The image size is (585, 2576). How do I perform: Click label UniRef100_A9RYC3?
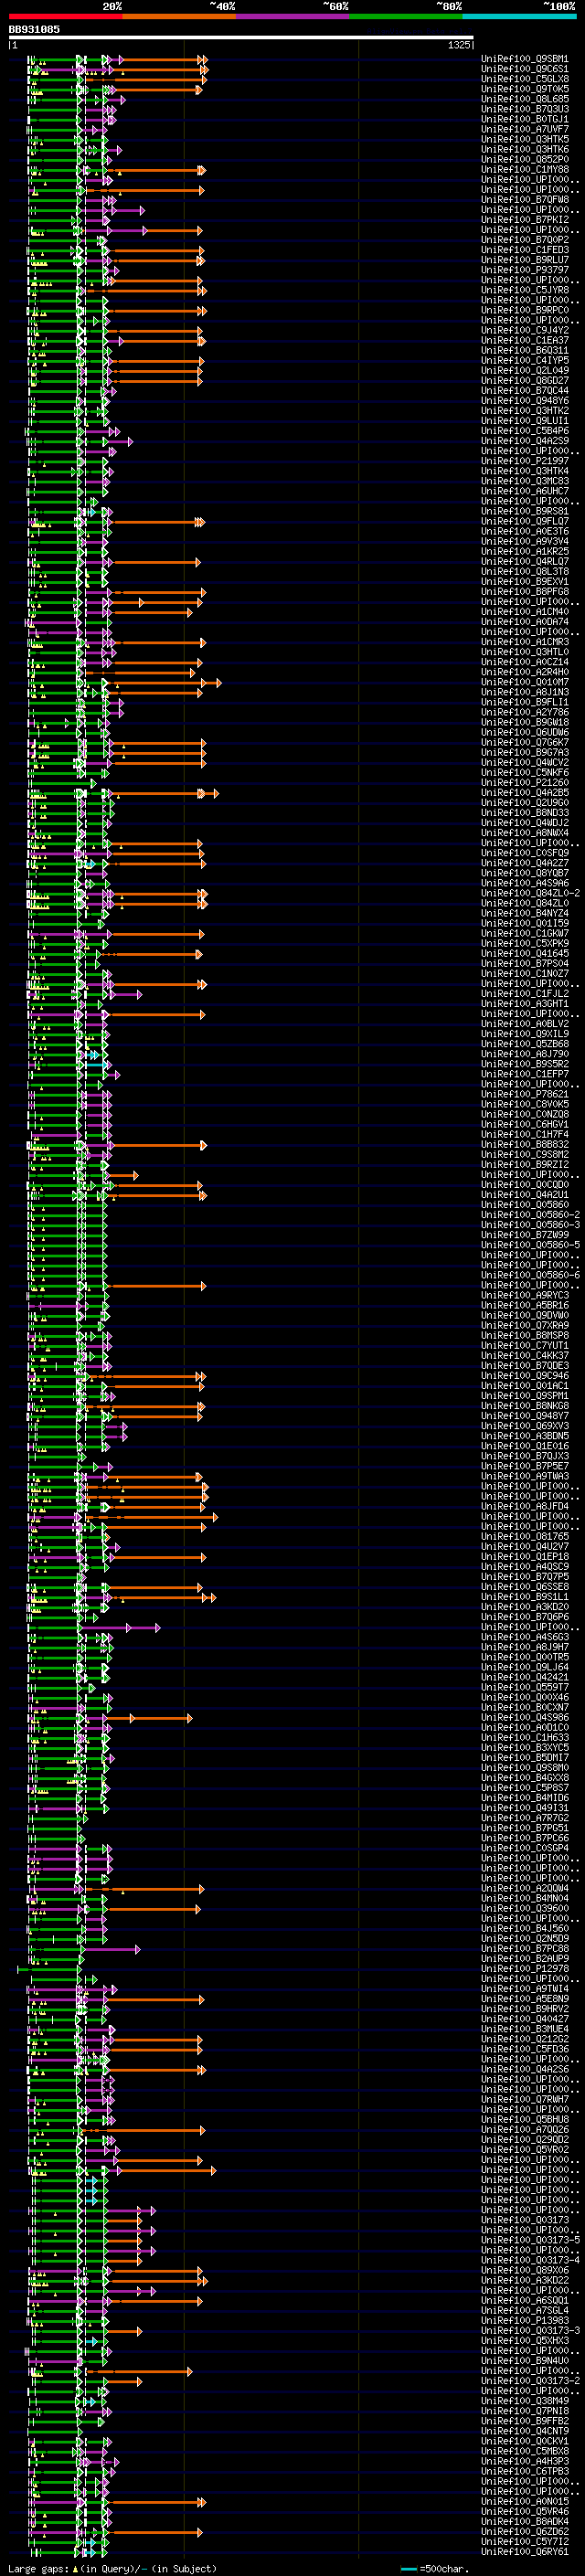[x=525, y=1295]
